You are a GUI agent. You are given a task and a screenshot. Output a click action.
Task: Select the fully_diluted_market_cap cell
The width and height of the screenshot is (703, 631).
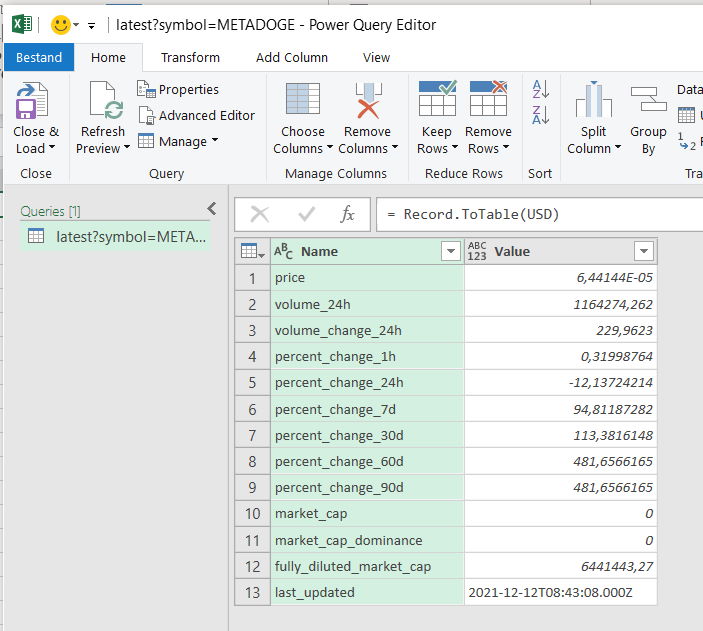coord(367,566)
